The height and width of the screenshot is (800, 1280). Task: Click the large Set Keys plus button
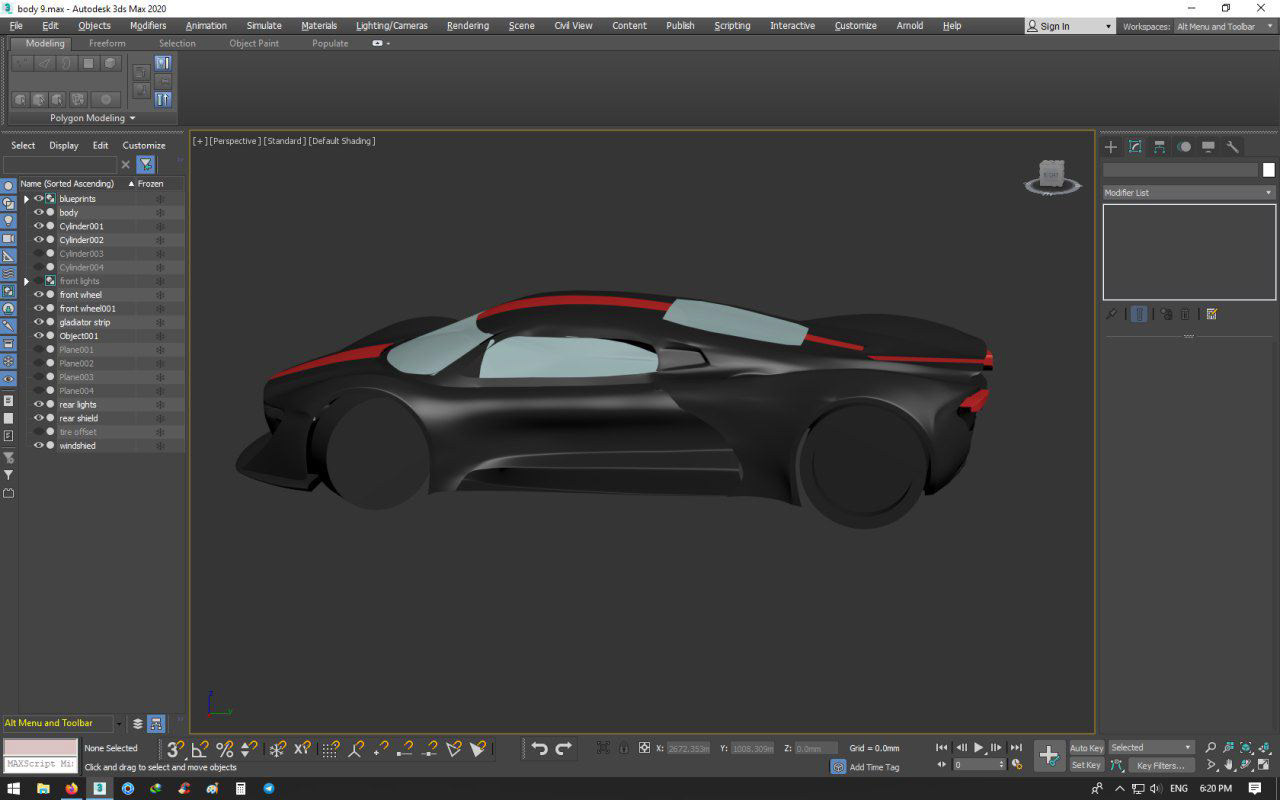coord(1048,756)
